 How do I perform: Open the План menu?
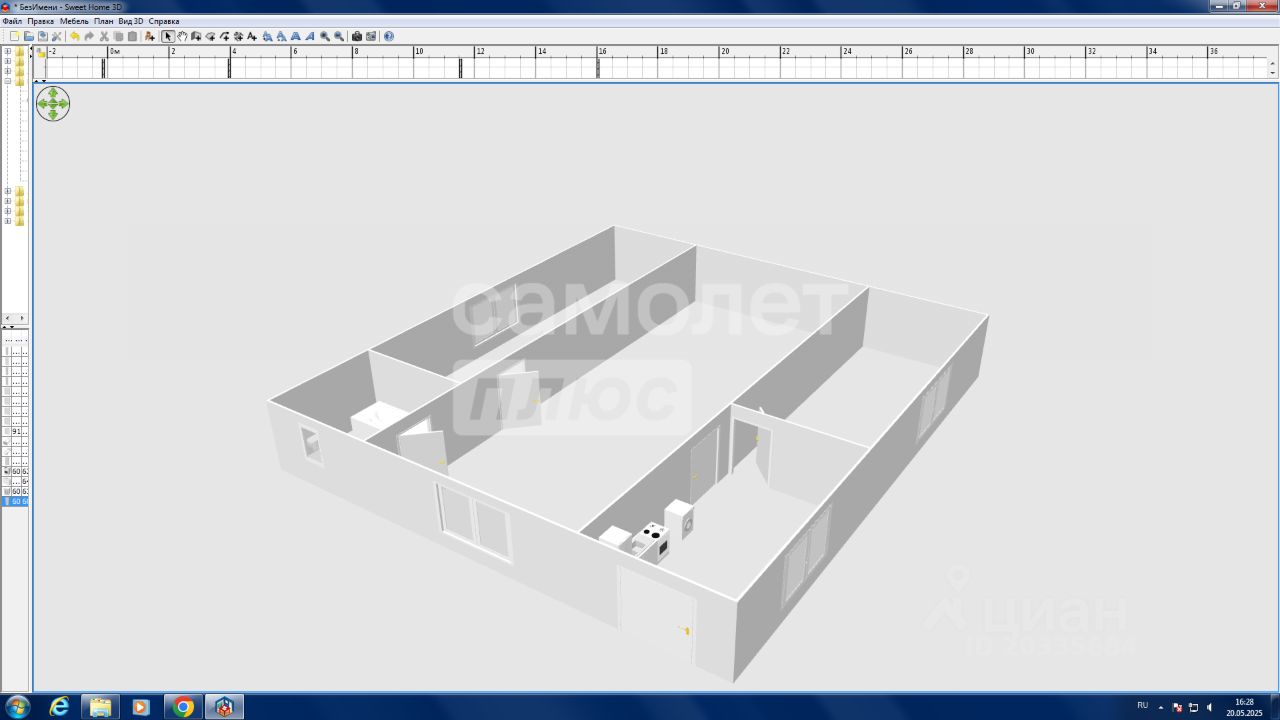pyautogui.click(x=104, y=21)
